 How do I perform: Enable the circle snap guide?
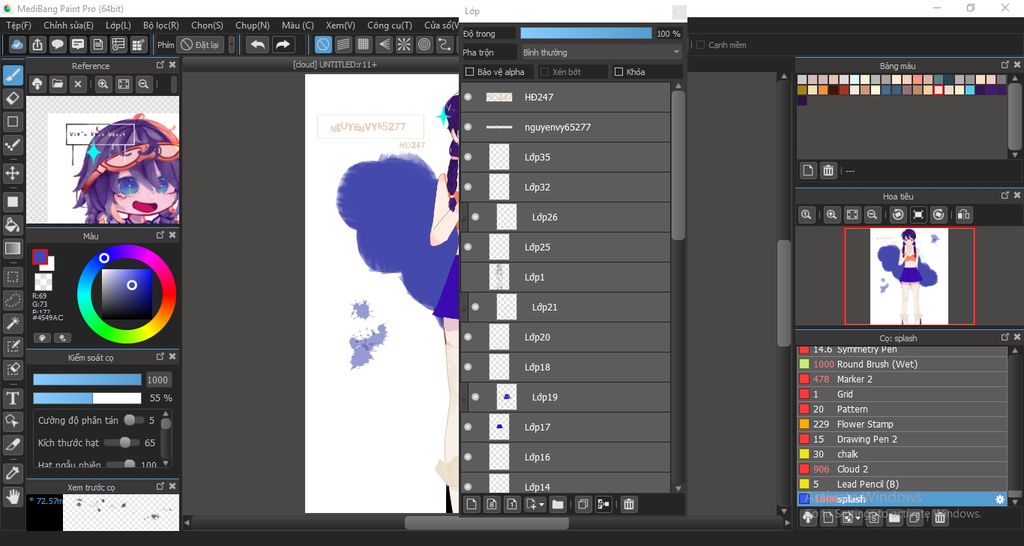click(424, 44)
